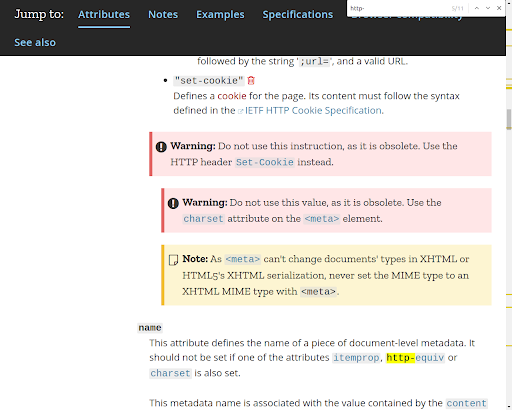The height and width of the screenshot is (410, 512).
Task: Open the highlighted http-equiv link
Action: click(415, 358)
